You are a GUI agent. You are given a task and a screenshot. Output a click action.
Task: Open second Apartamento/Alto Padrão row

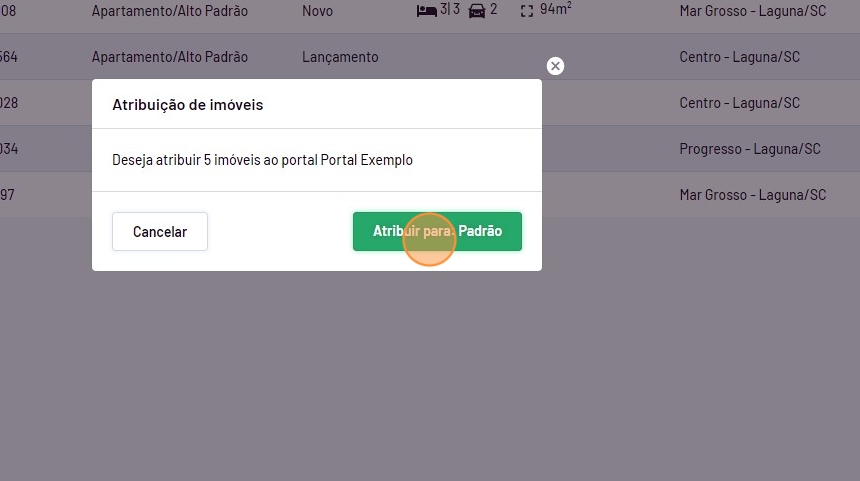pyautogui.click(x=169, y=57)
